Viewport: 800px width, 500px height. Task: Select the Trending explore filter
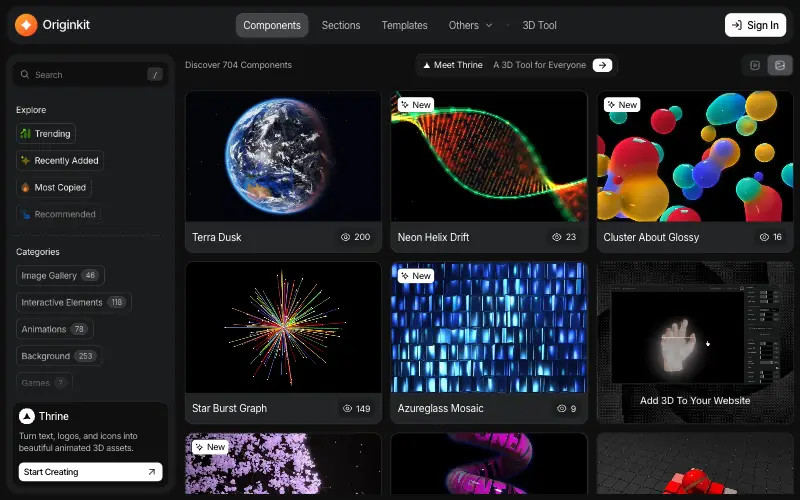[46, 134]
